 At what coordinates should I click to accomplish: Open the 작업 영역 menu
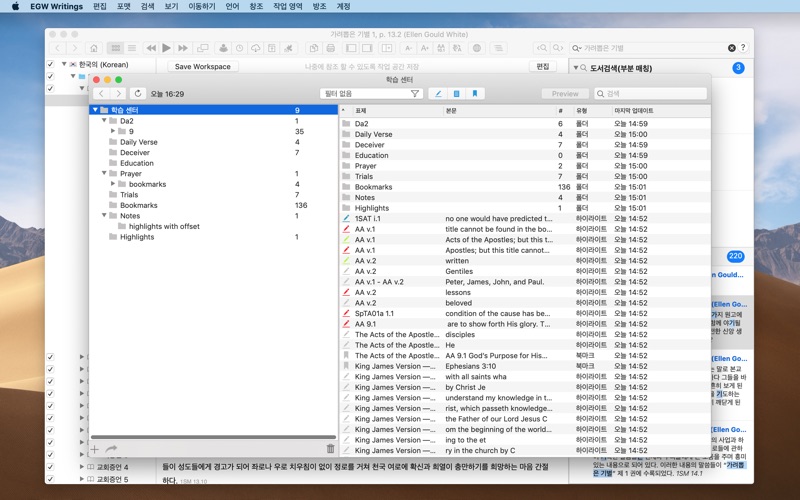288,6
